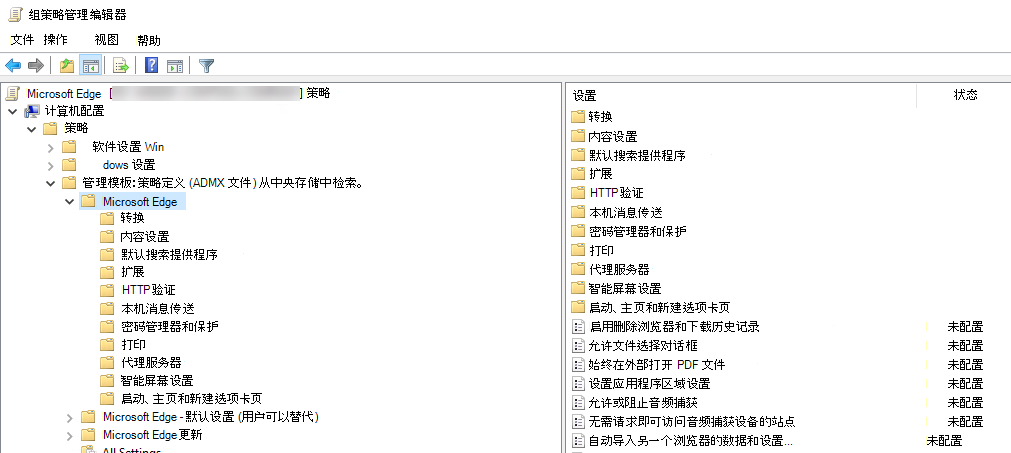Open 默认搜索提供程序 in right pane

(637, 155)
